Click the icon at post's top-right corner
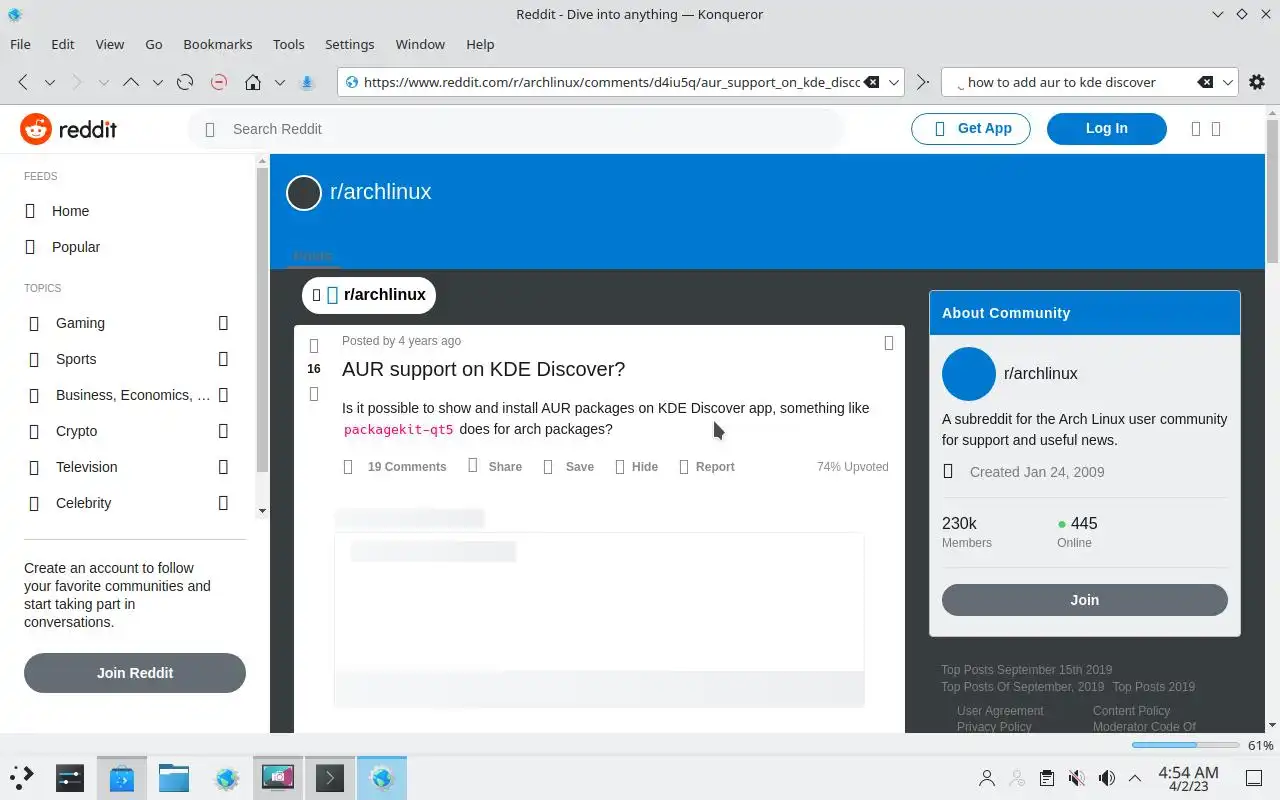This screenshot has width=1280, height=800. tap(889, 343)
